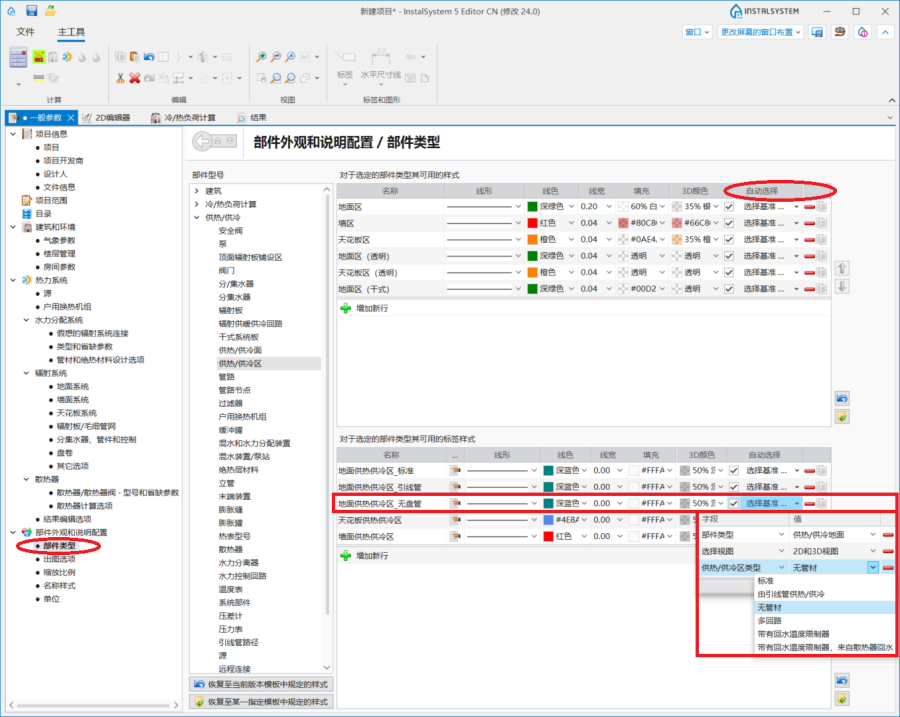Toggle auto-select checkbox for 地面区（透明） row
Viewport: 900px width, 717px height.
[729, 256]
